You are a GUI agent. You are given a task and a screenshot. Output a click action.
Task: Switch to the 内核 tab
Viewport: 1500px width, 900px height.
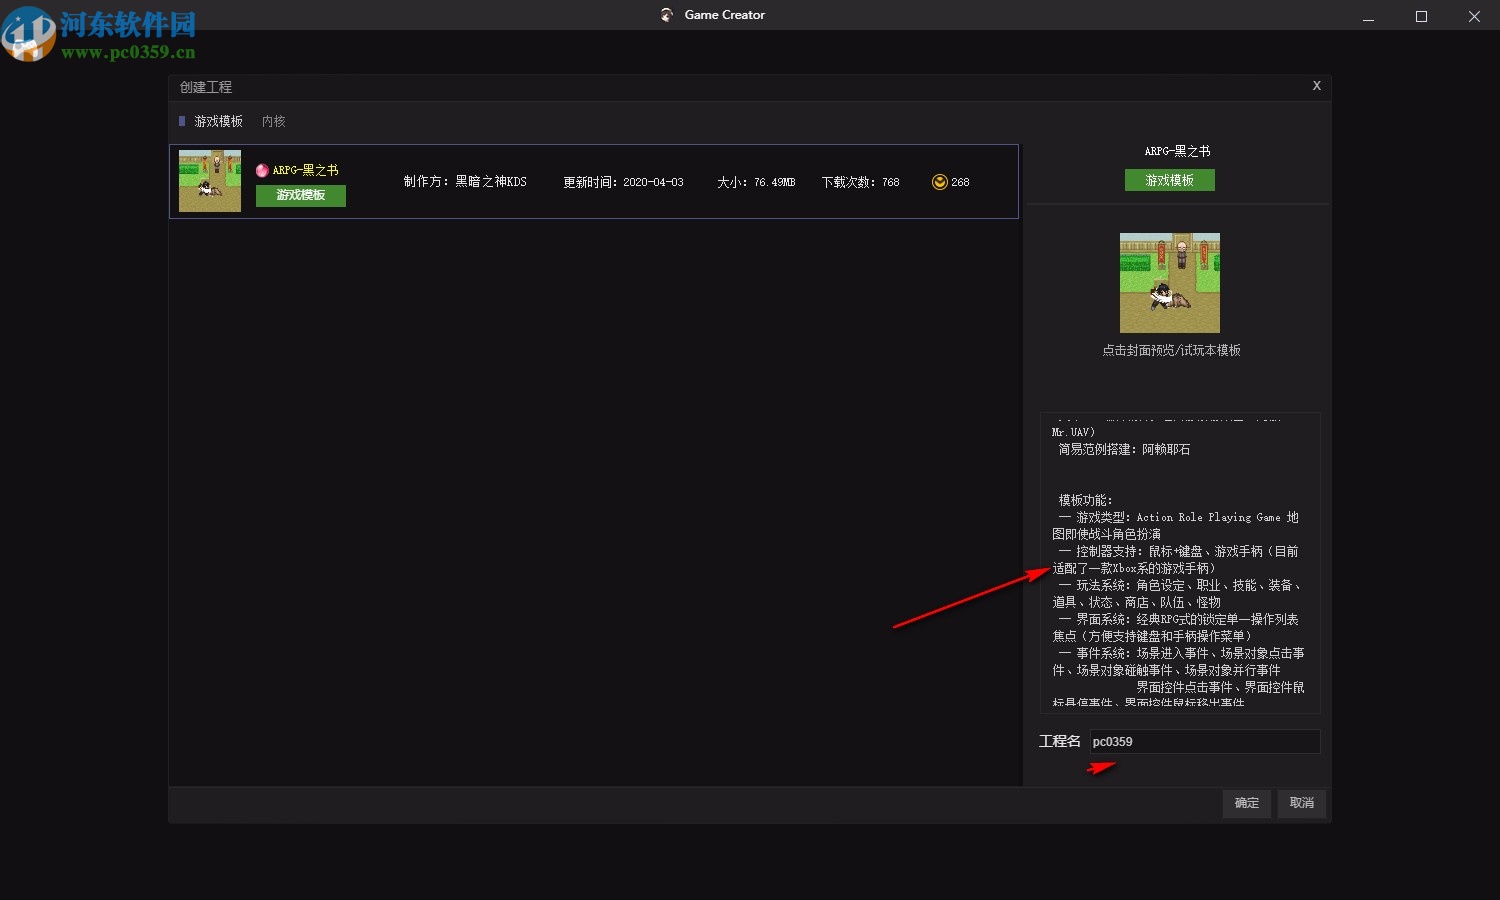pos(273,121)
